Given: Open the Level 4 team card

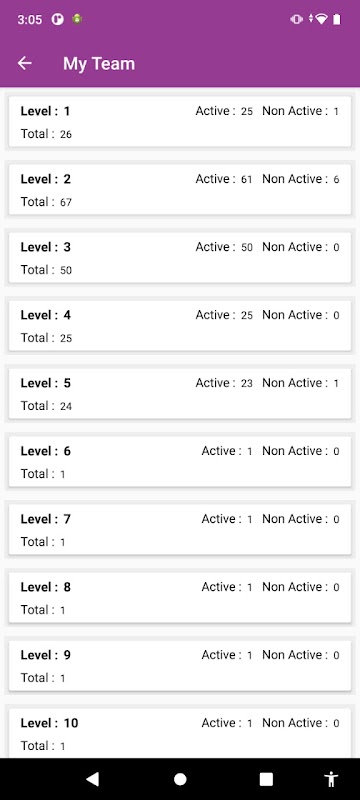Looking at the screenshot, I should click(180, 325).
